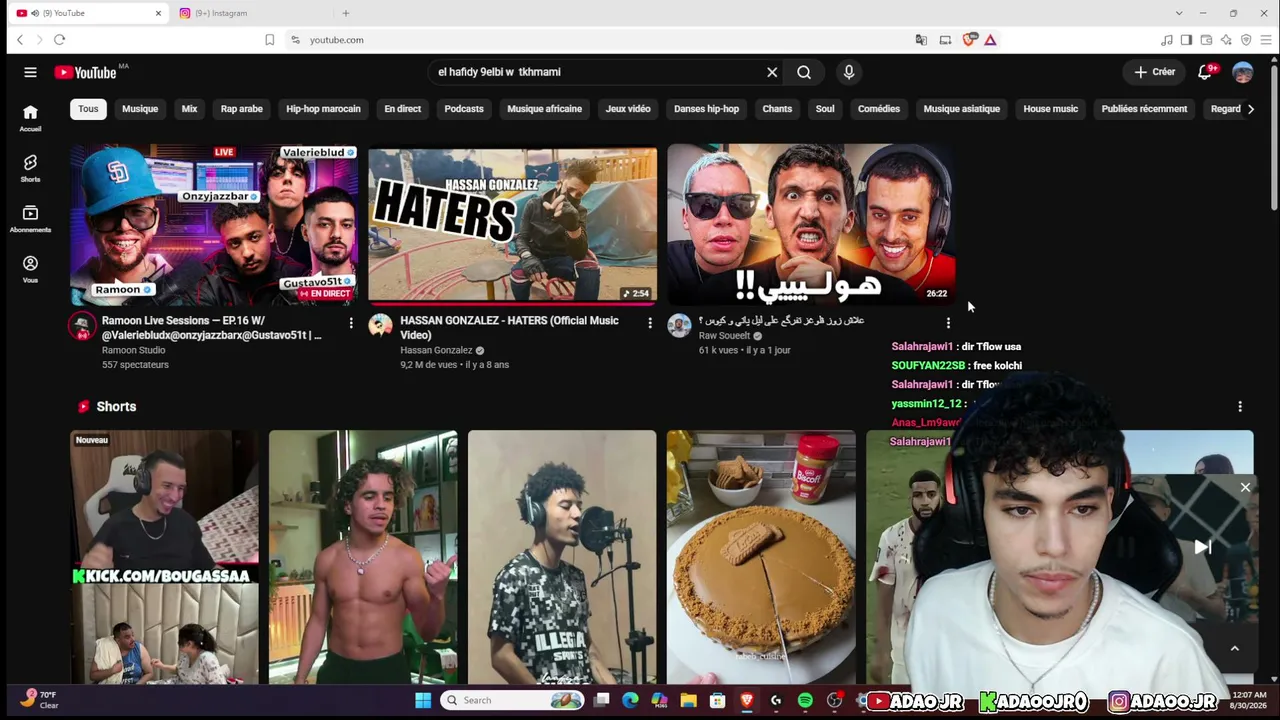This screenshot has width=1280, height=720.
Task: Open the Ramoon Live Sessions video title
Action: pyautogui.click(x=212, y=328)
